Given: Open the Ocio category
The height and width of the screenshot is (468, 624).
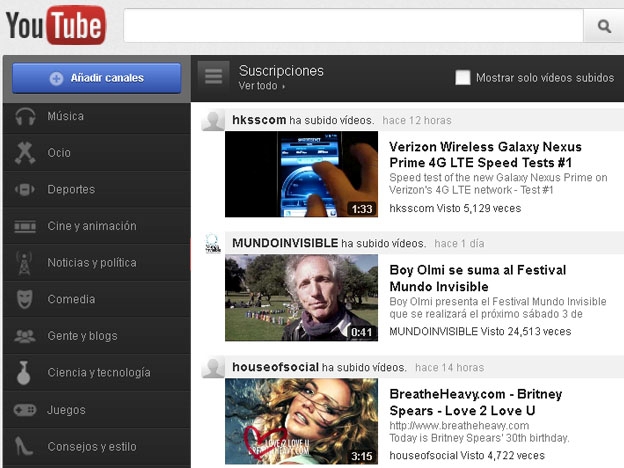Looking at the screenshot, I should pyautogui.click(x=97, y=153).
